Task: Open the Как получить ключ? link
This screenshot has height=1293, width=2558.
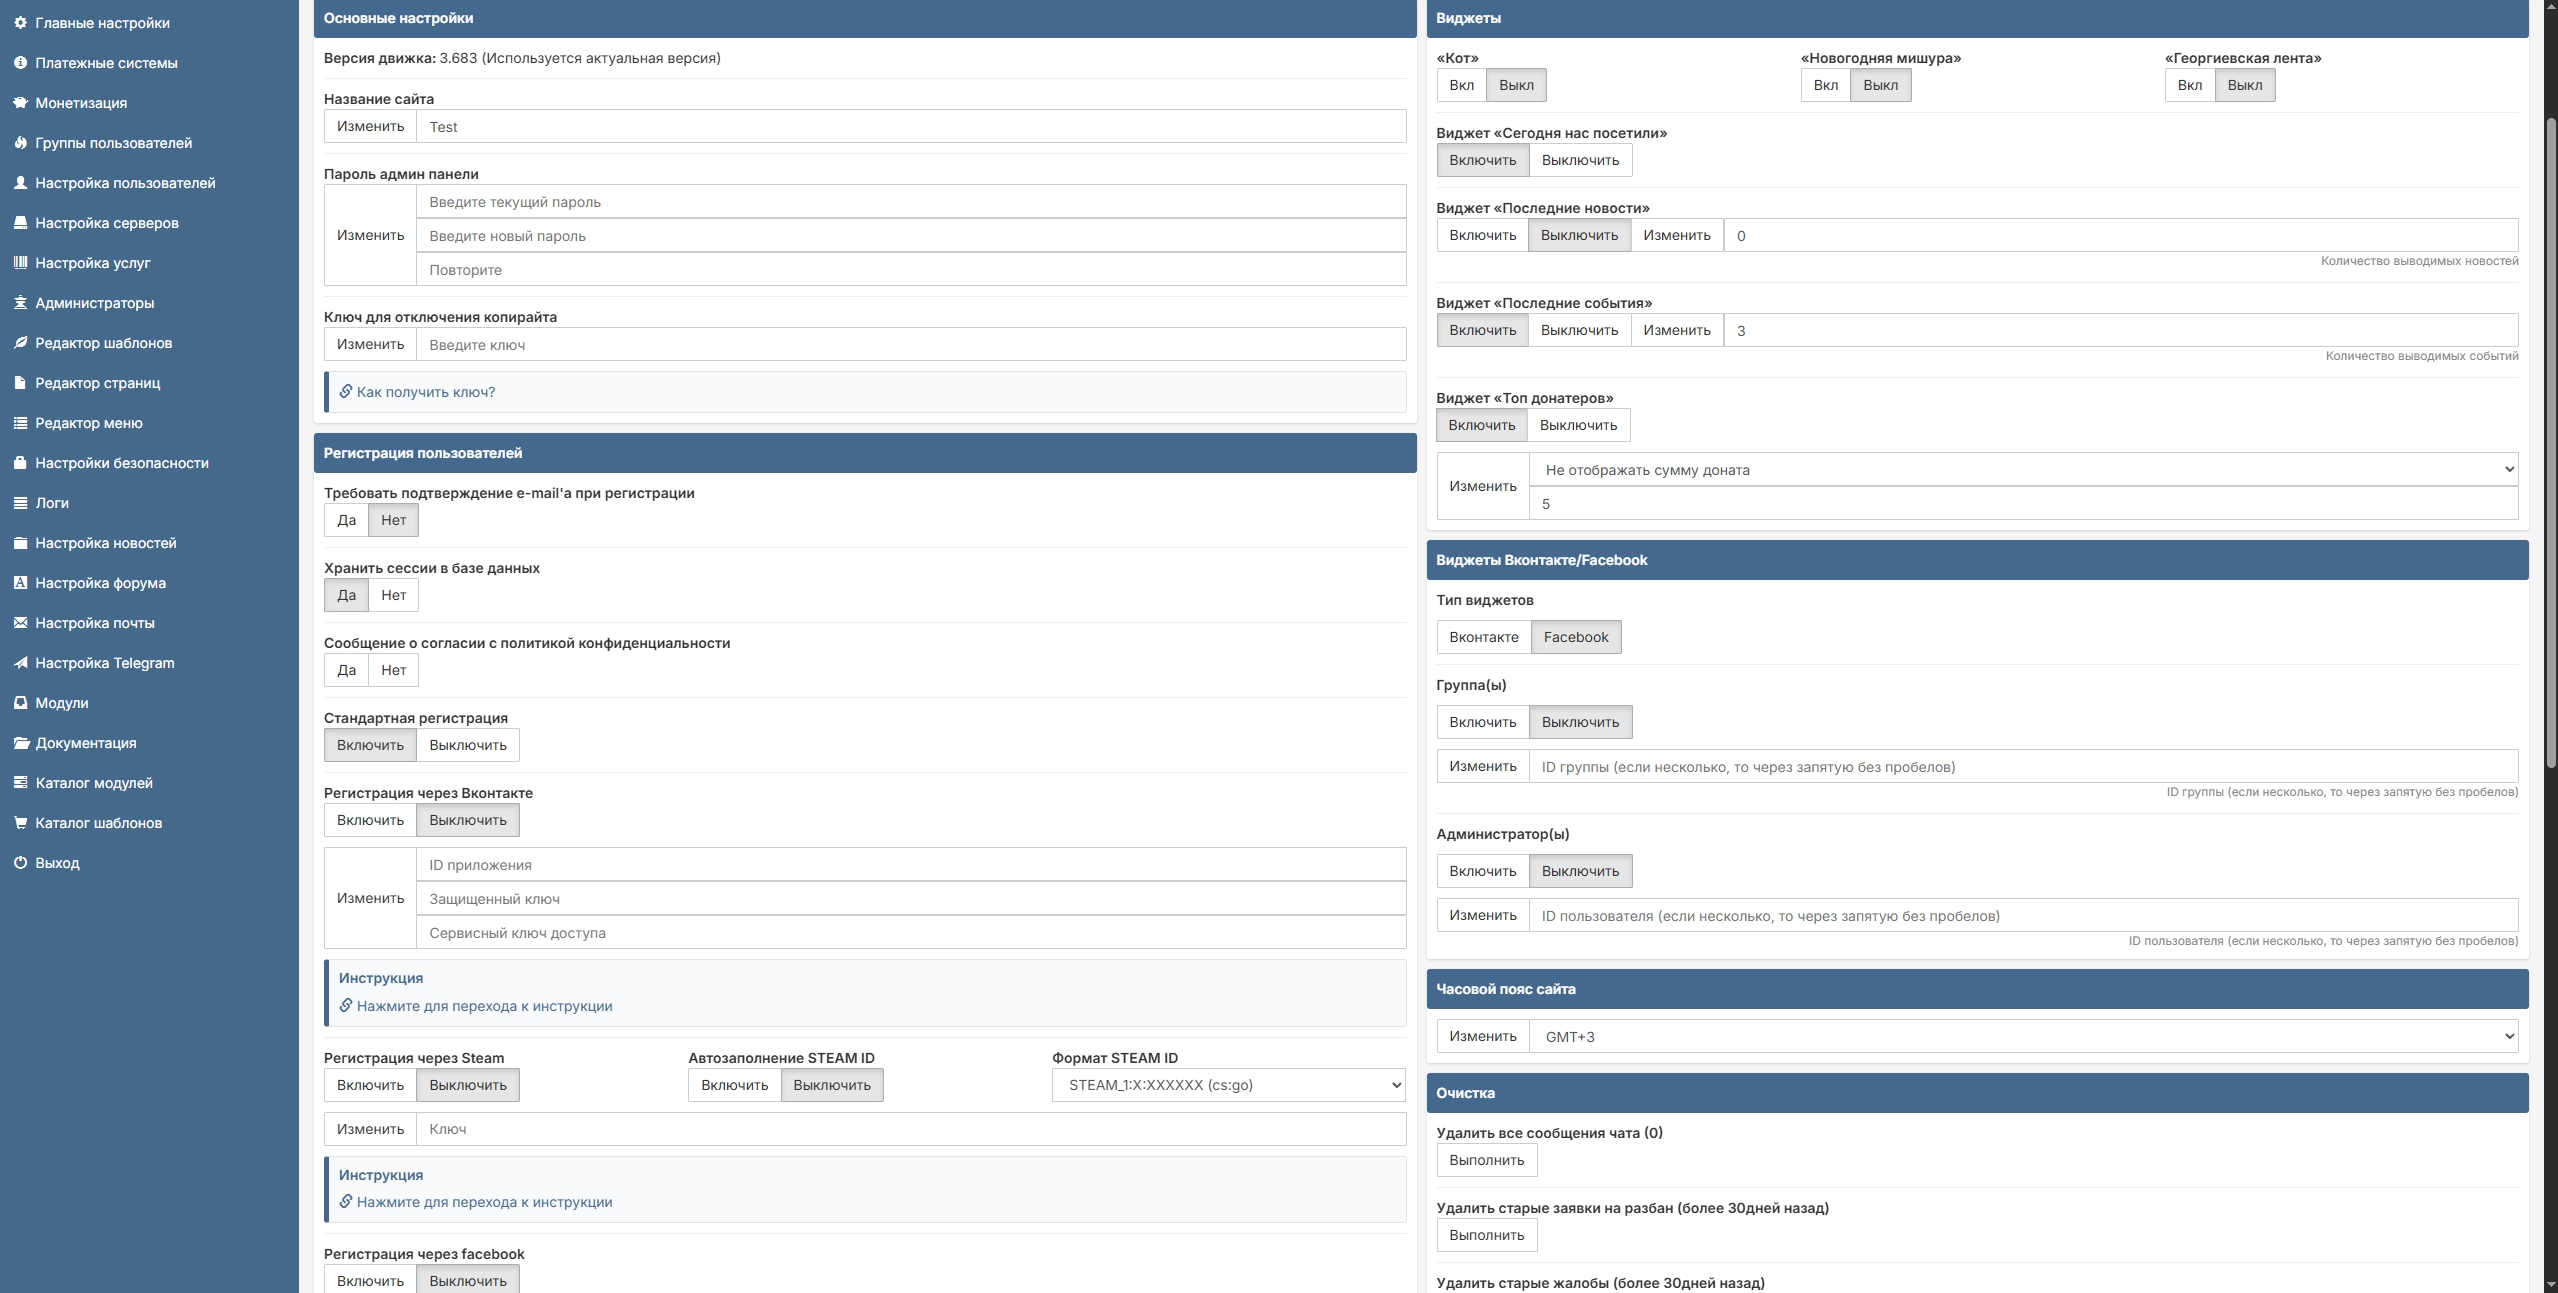Action: [425, 392]
